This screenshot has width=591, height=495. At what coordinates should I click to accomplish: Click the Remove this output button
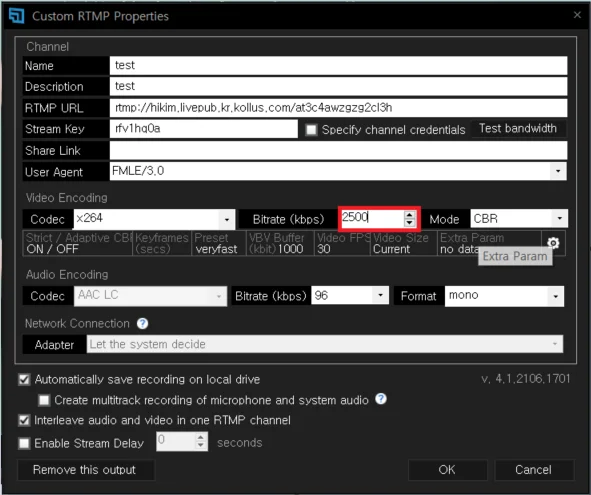pos(85,470)
